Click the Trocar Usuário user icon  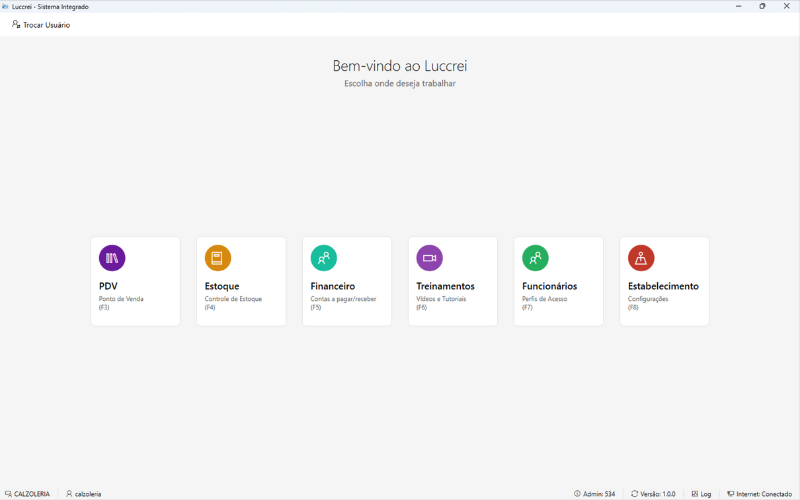[16, 24]
